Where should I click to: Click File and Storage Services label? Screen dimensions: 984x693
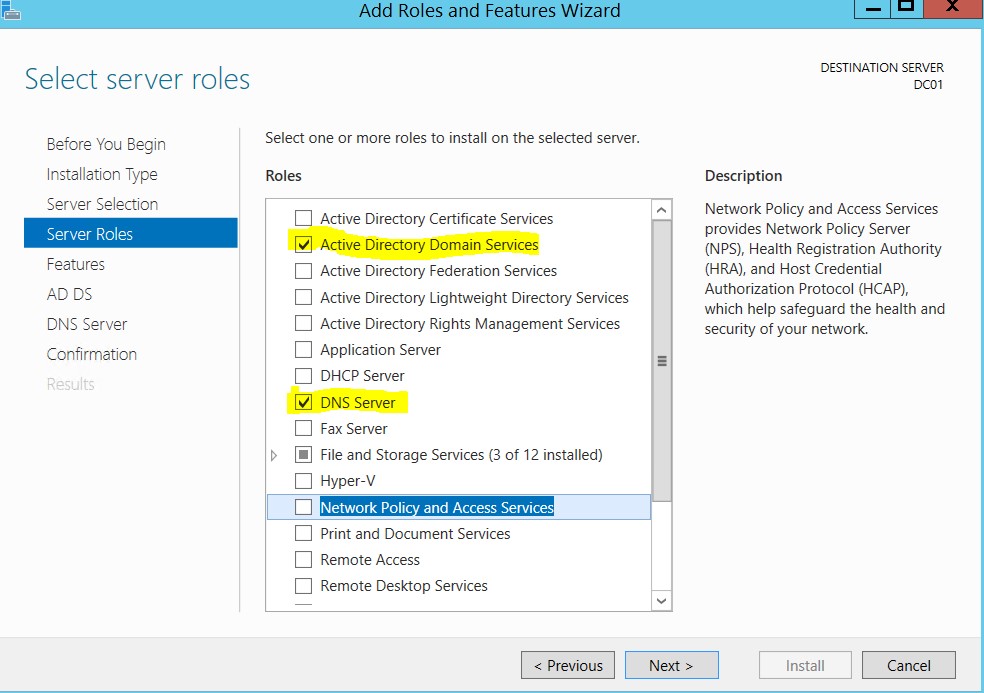point(461,454)
